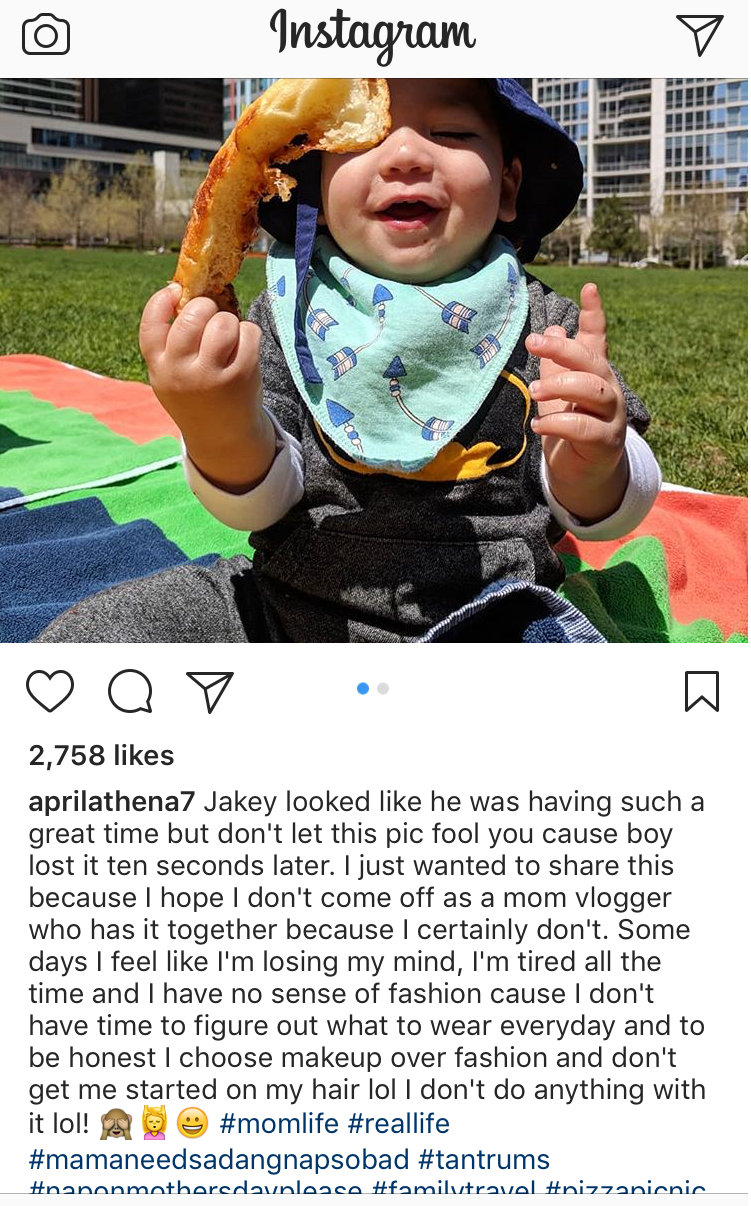The height and width of the screenshot is (1206, 751).
Task: Open the #tantrums hashtag
Action: [484, 1159]
